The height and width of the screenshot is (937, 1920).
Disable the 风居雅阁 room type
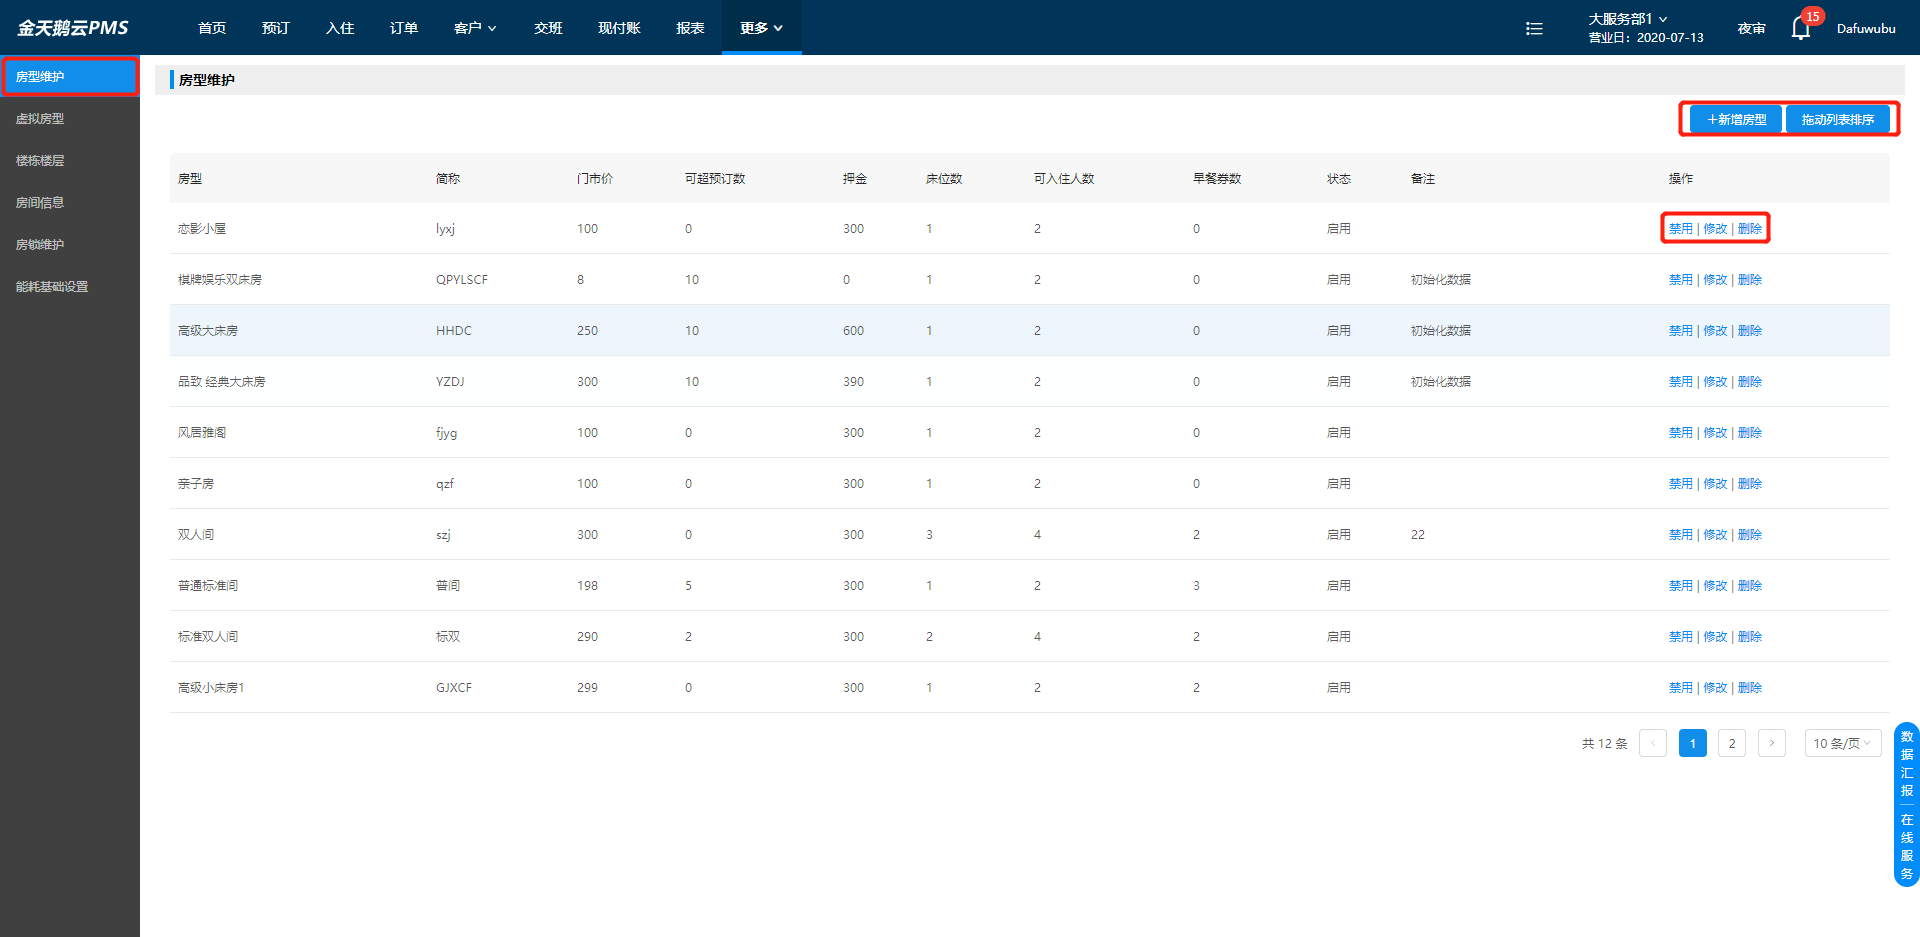coord(1681,433)
